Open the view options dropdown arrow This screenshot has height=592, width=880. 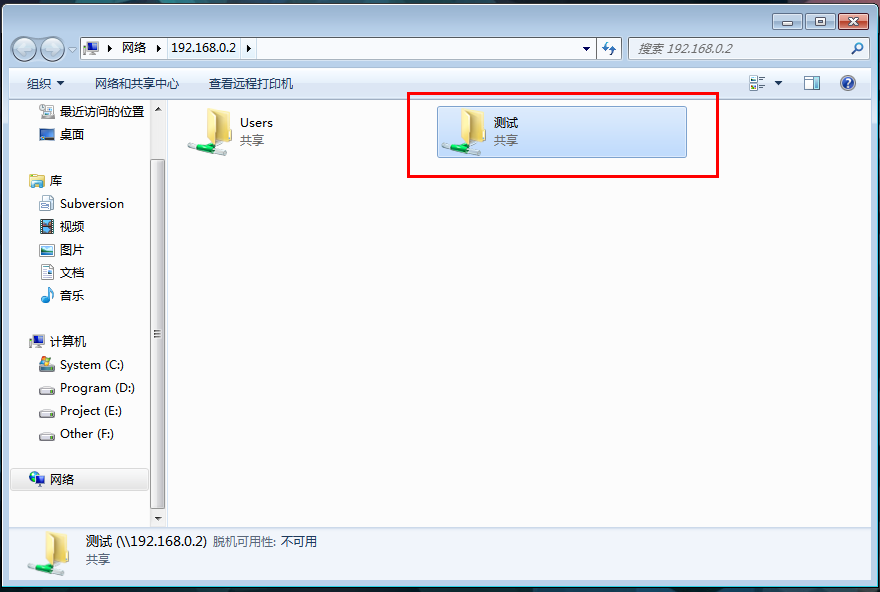(778, 84)
